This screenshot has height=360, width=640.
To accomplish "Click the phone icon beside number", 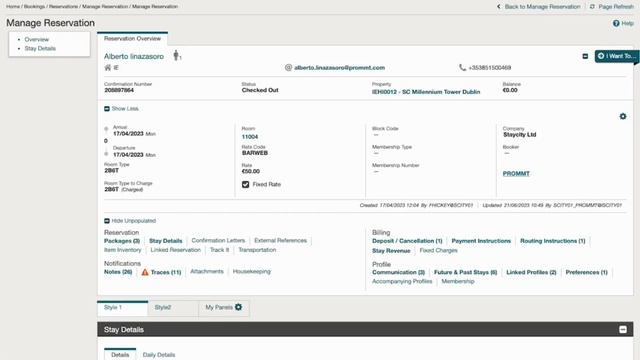I will pyautogui.click(x=462, y=67).
